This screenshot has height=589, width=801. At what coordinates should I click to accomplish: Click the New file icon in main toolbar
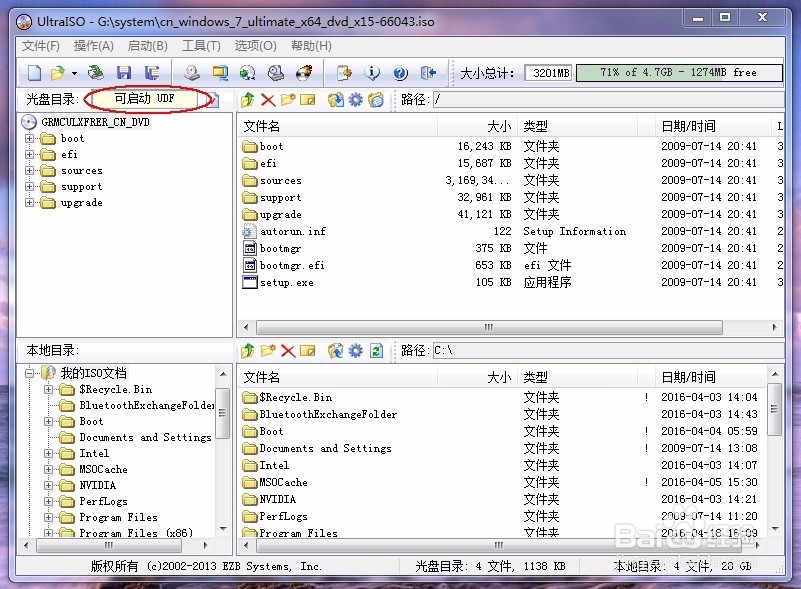click(x=34, y=73)
